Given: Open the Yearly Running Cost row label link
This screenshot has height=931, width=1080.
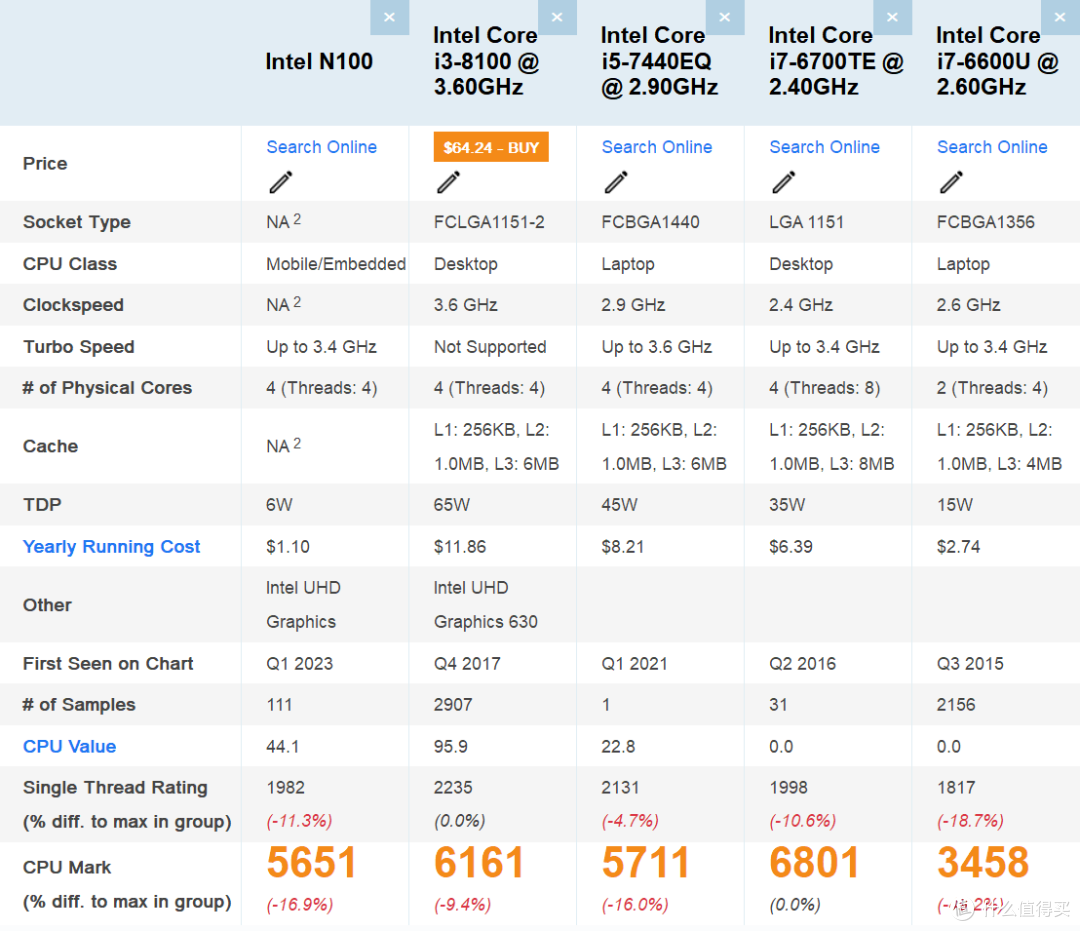Looking at the screenshot, I should [111, 546].
